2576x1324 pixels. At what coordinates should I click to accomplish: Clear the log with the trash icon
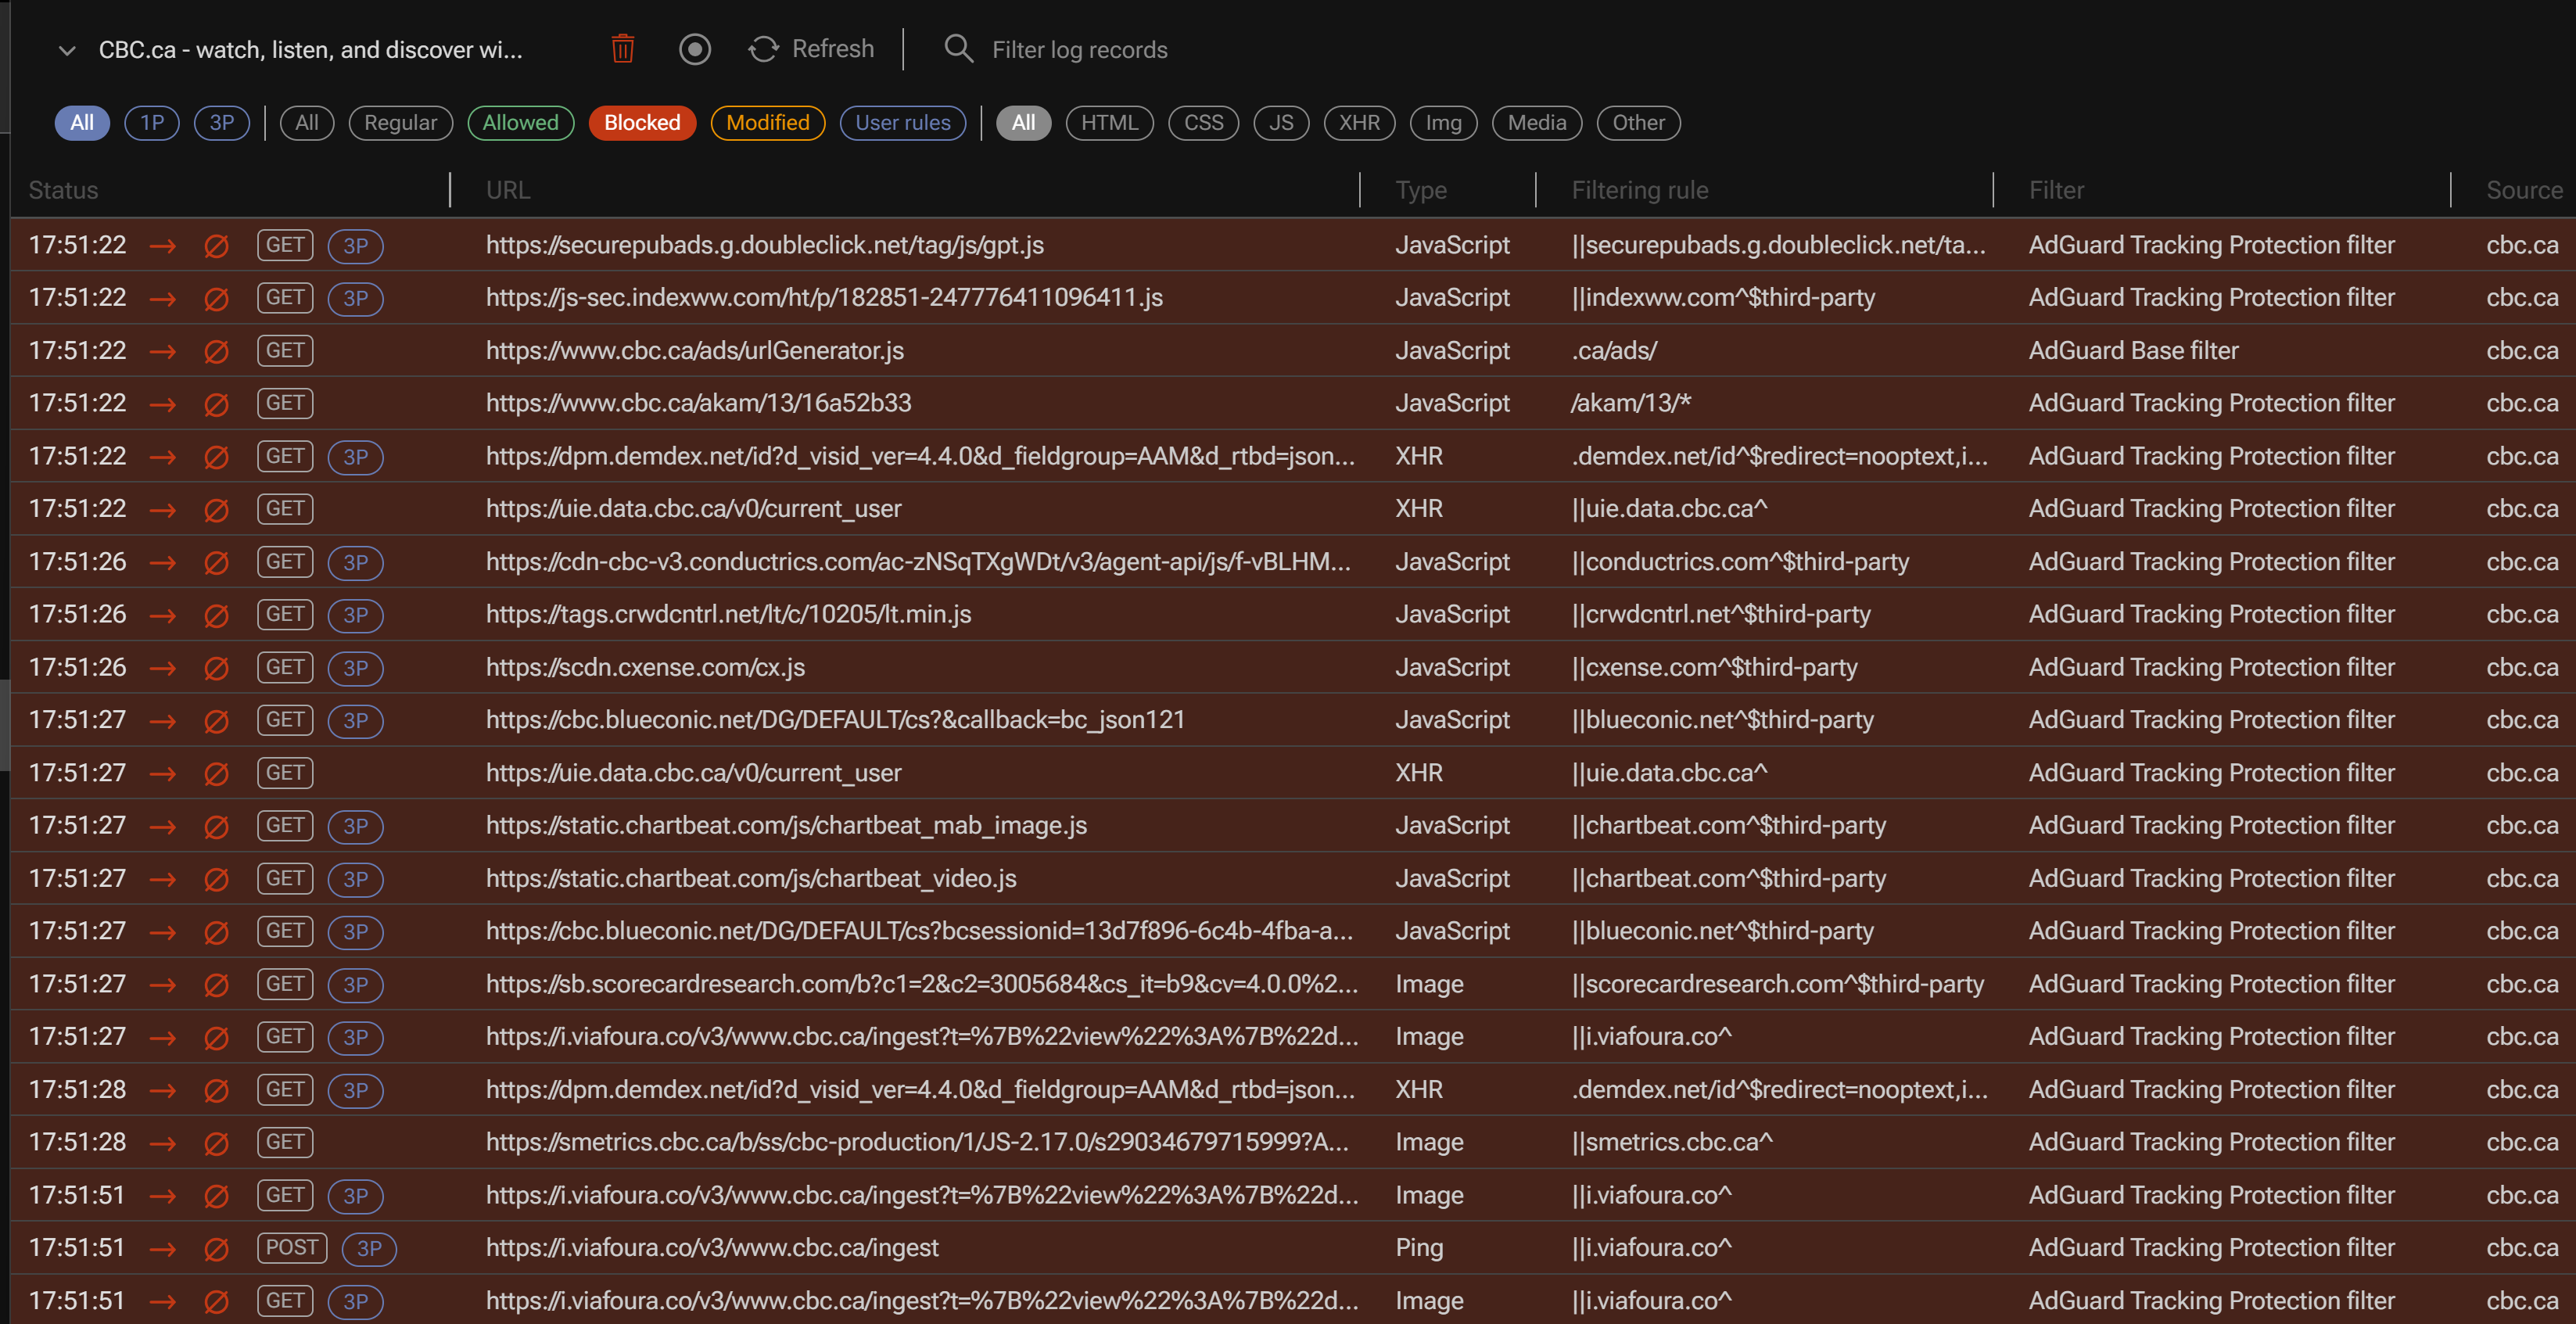pos(622,49)
